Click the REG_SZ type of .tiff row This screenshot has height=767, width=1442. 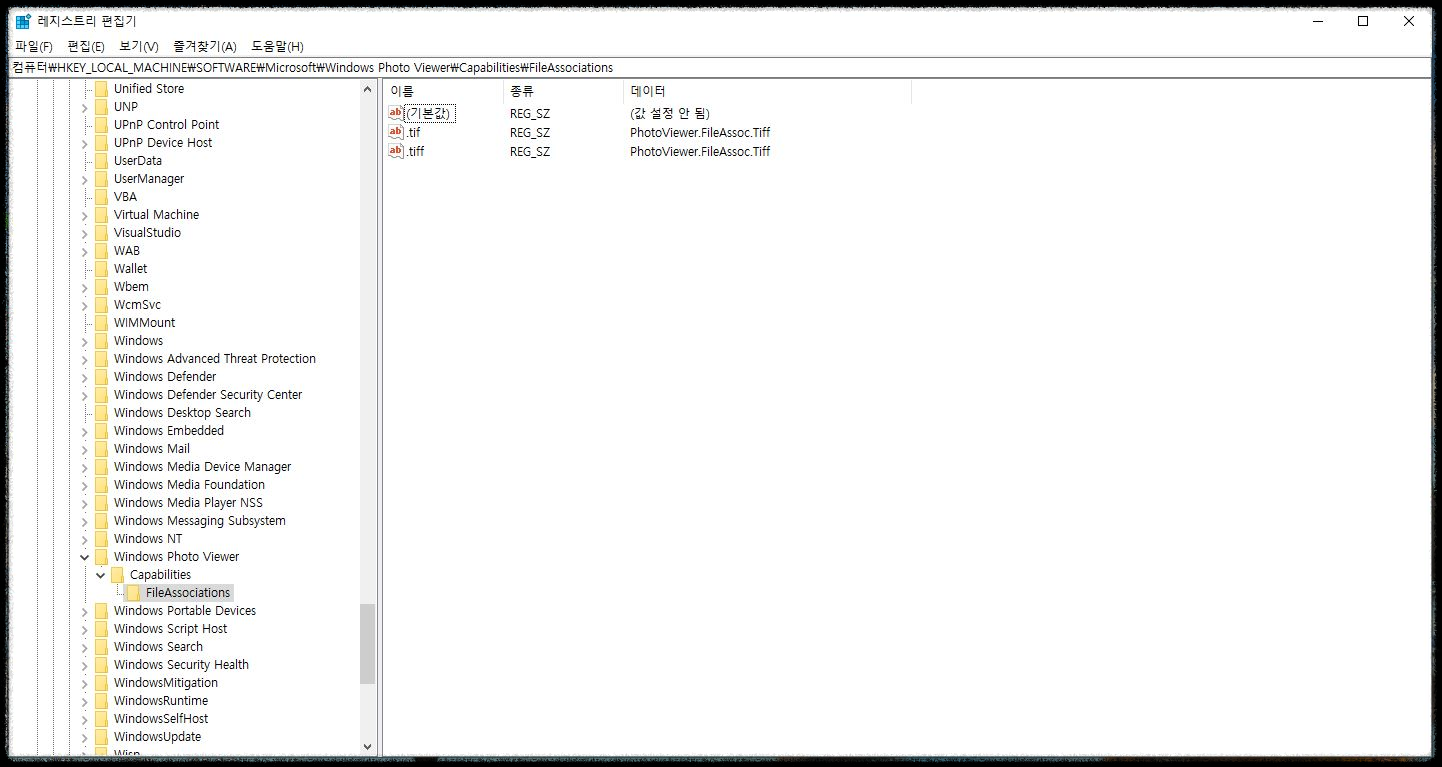530,151
